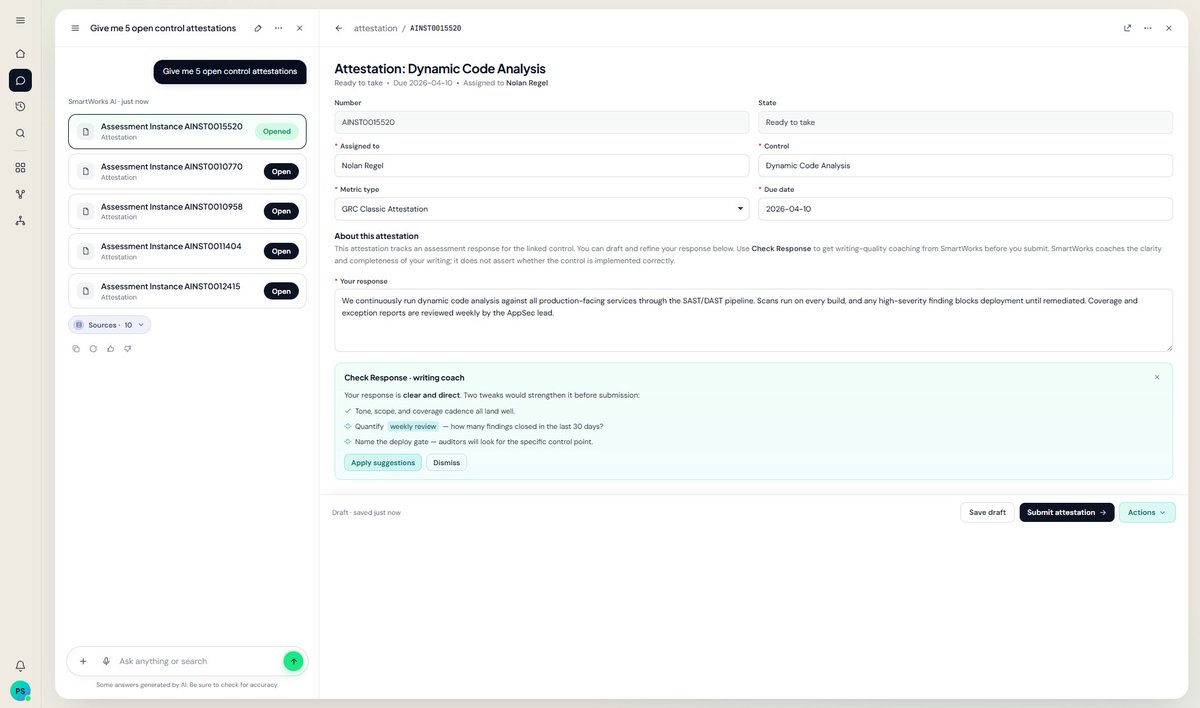Image resolution: width=1200 pixels, height=708 pixels.
Task: Click the Due date field
Action: [x=965, y=209]
